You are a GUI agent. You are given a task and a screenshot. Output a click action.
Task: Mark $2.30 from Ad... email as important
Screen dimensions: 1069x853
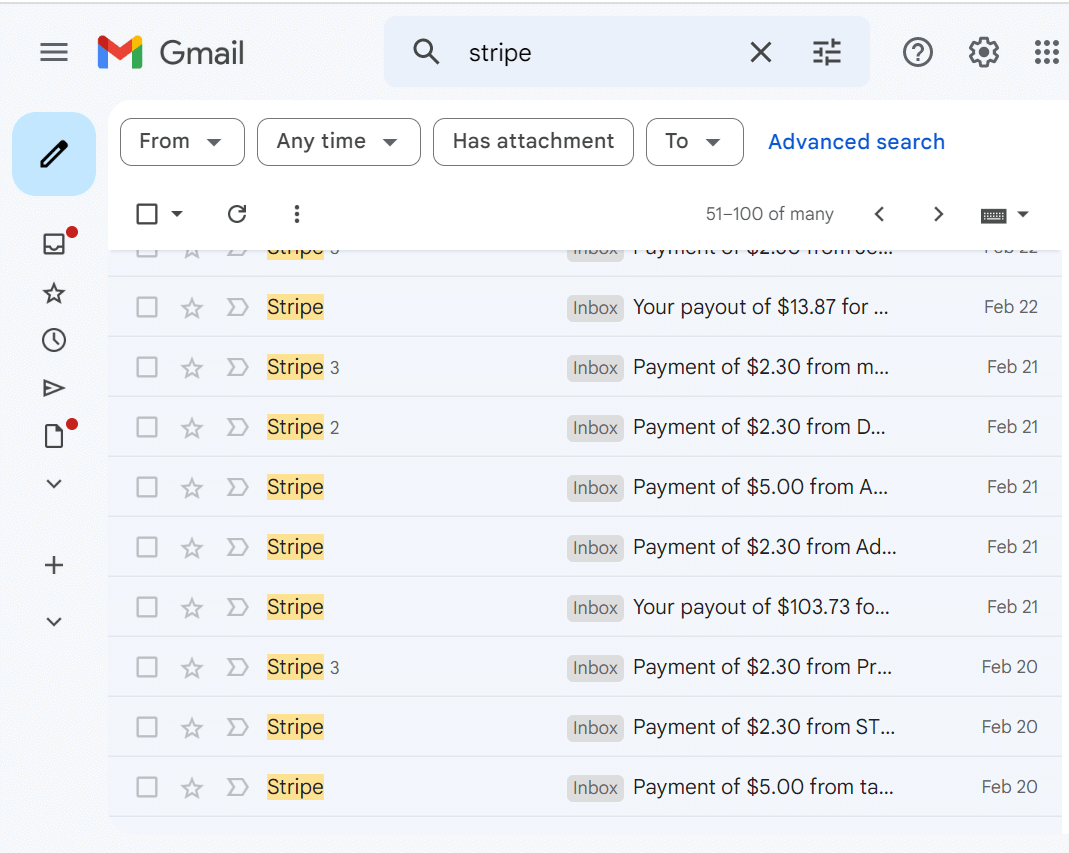pos(237,548)
